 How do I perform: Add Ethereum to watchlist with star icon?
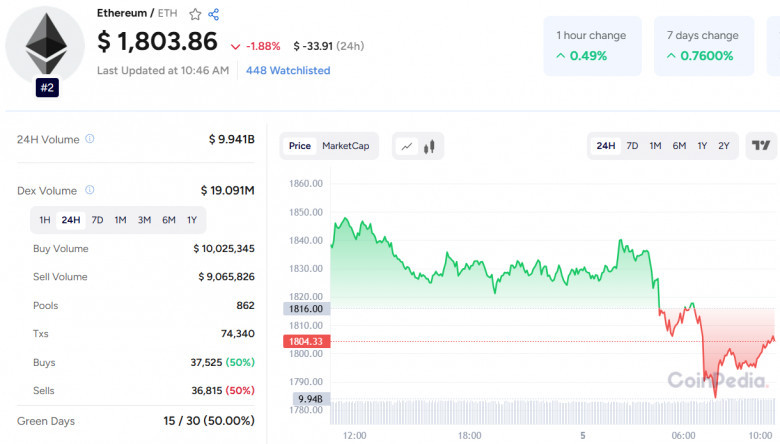[195, 14]
